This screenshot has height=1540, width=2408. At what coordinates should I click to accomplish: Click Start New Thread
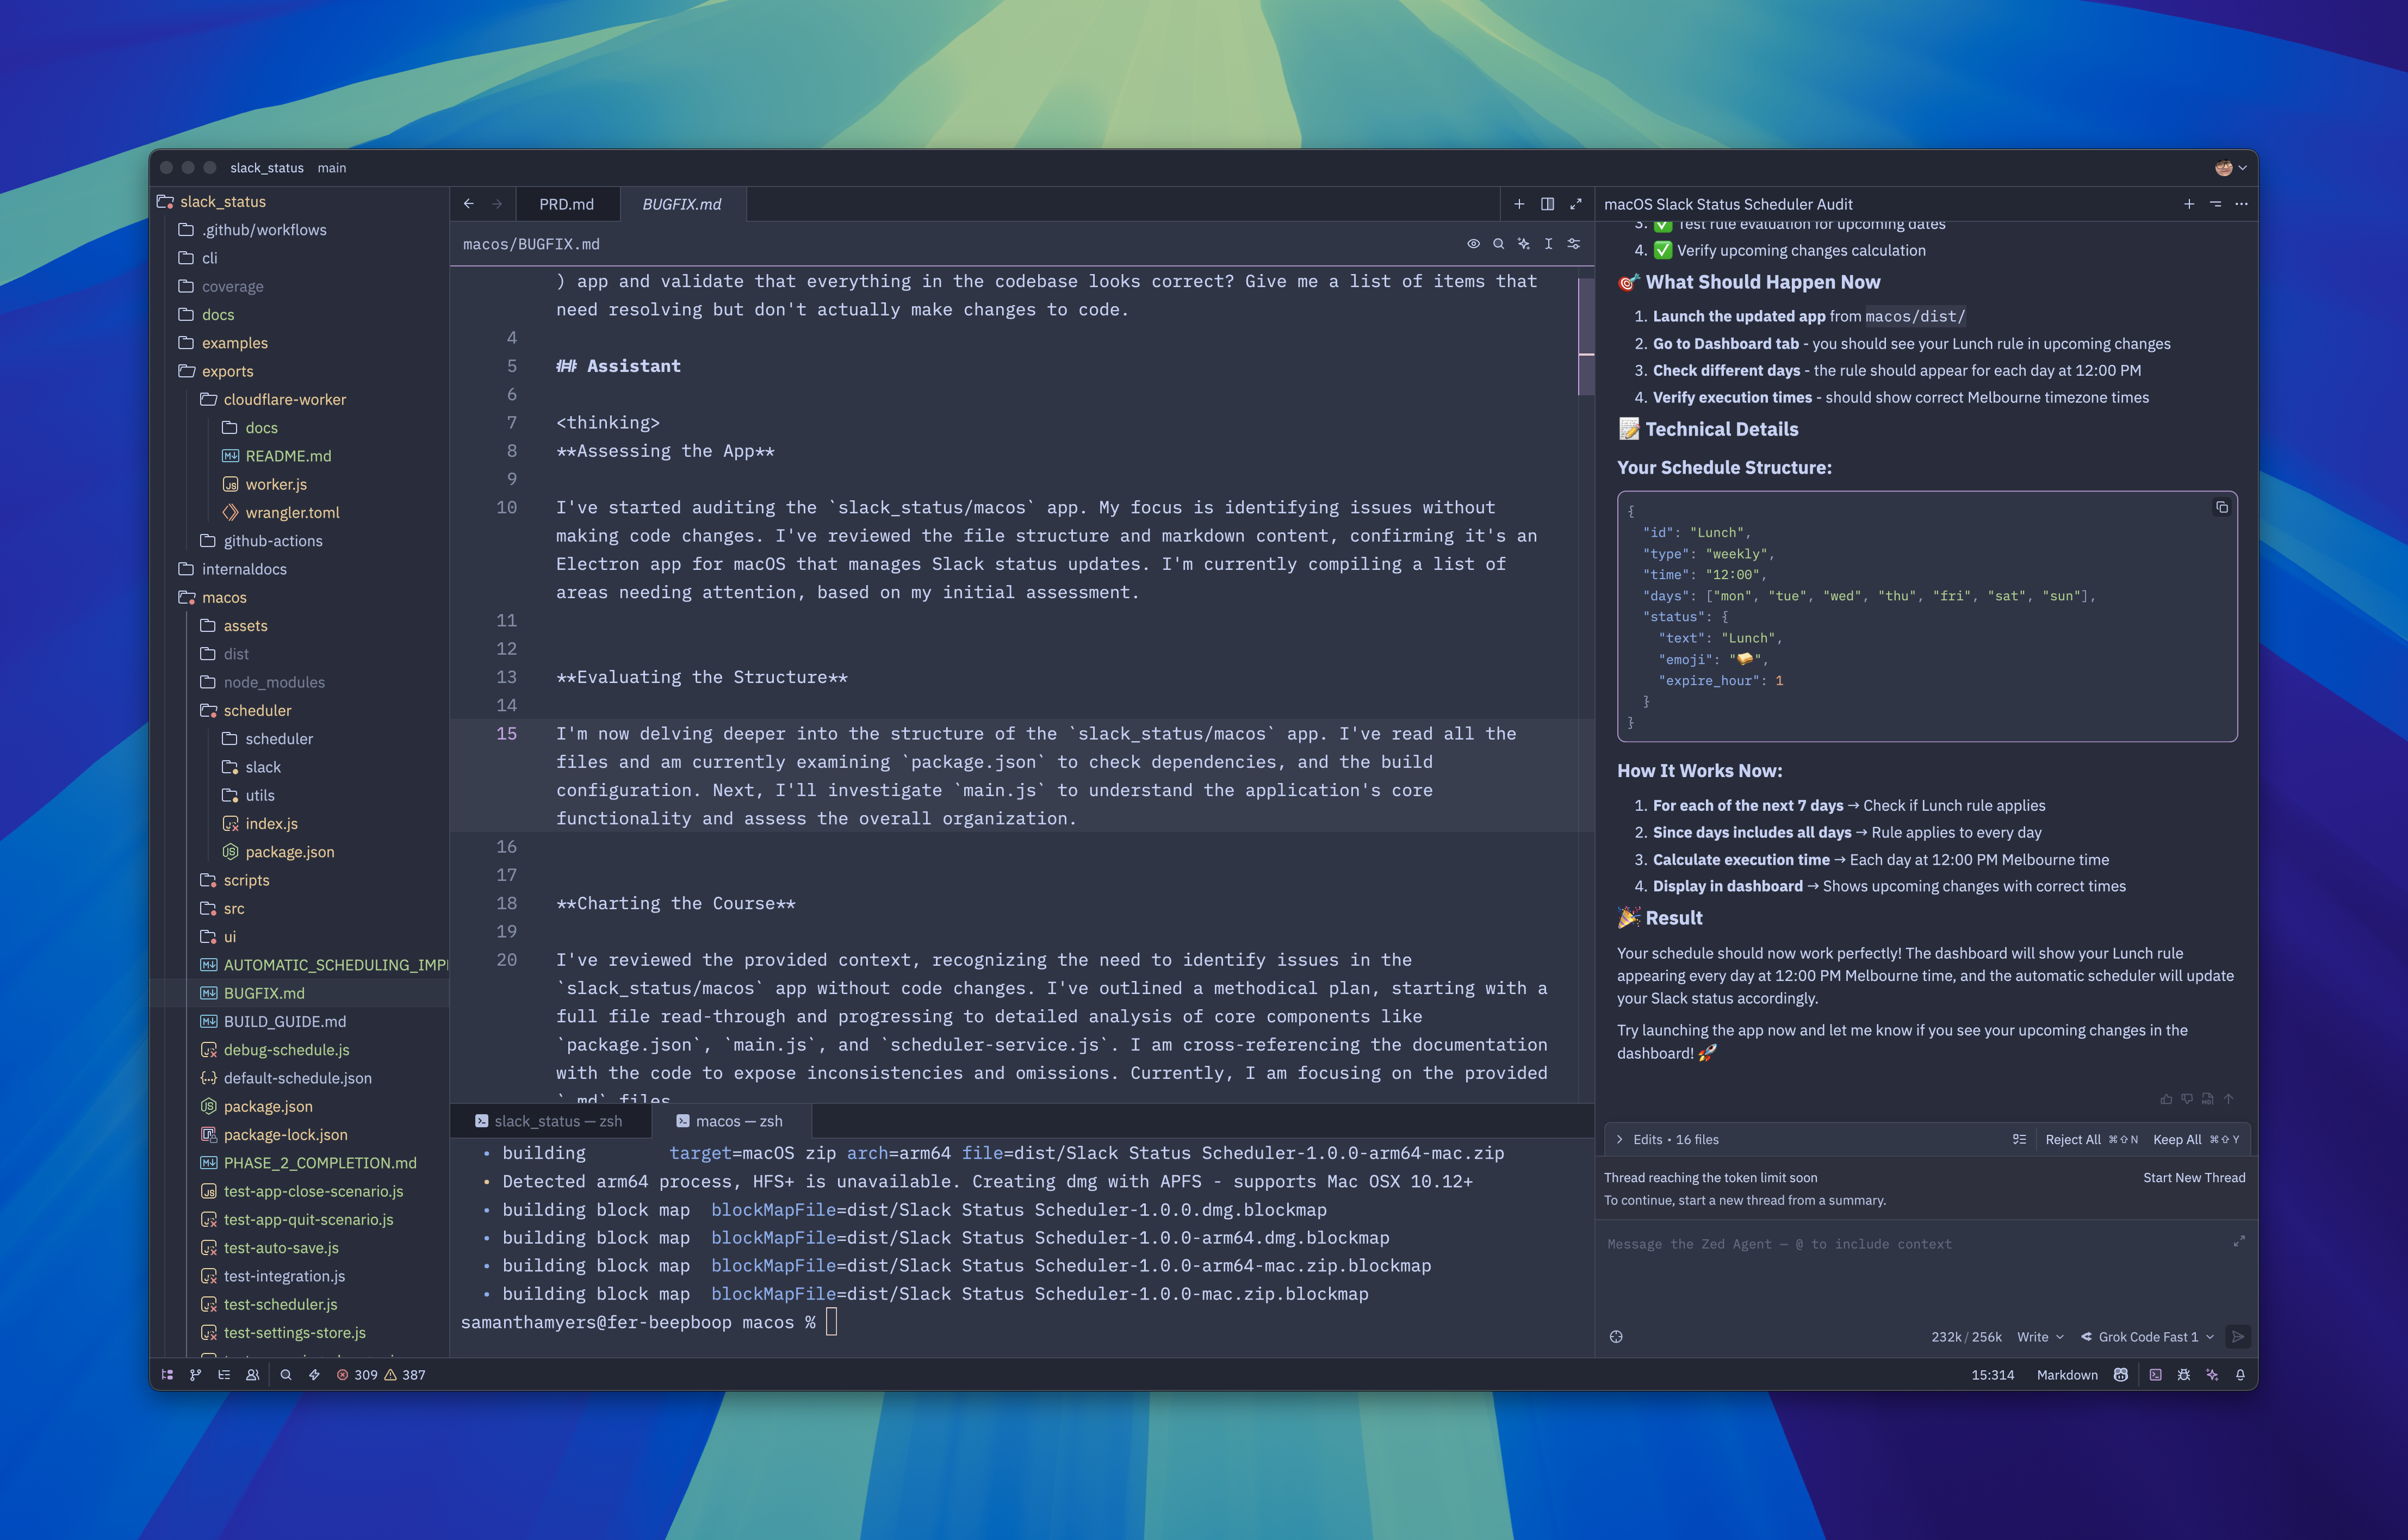pyautogui.click(x=2194, y=1178)
